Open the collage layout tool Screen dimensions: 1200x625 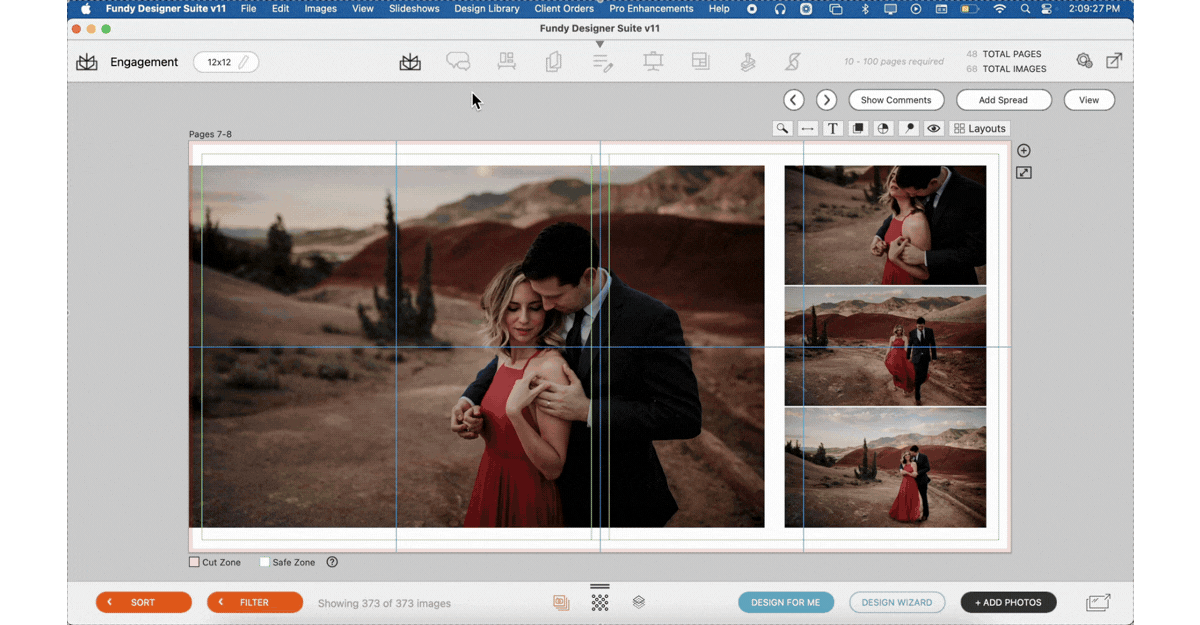coord(700,62)
